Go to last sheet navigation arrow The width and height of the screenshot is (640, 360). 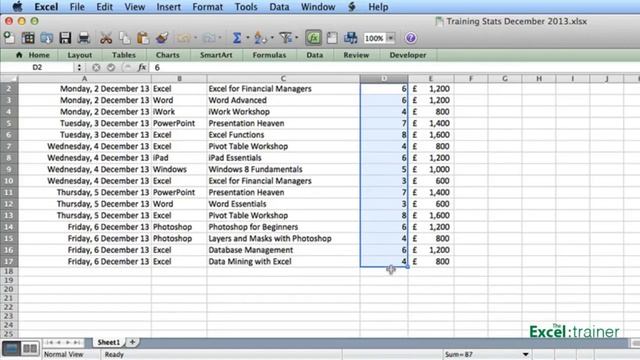point(77,342)
